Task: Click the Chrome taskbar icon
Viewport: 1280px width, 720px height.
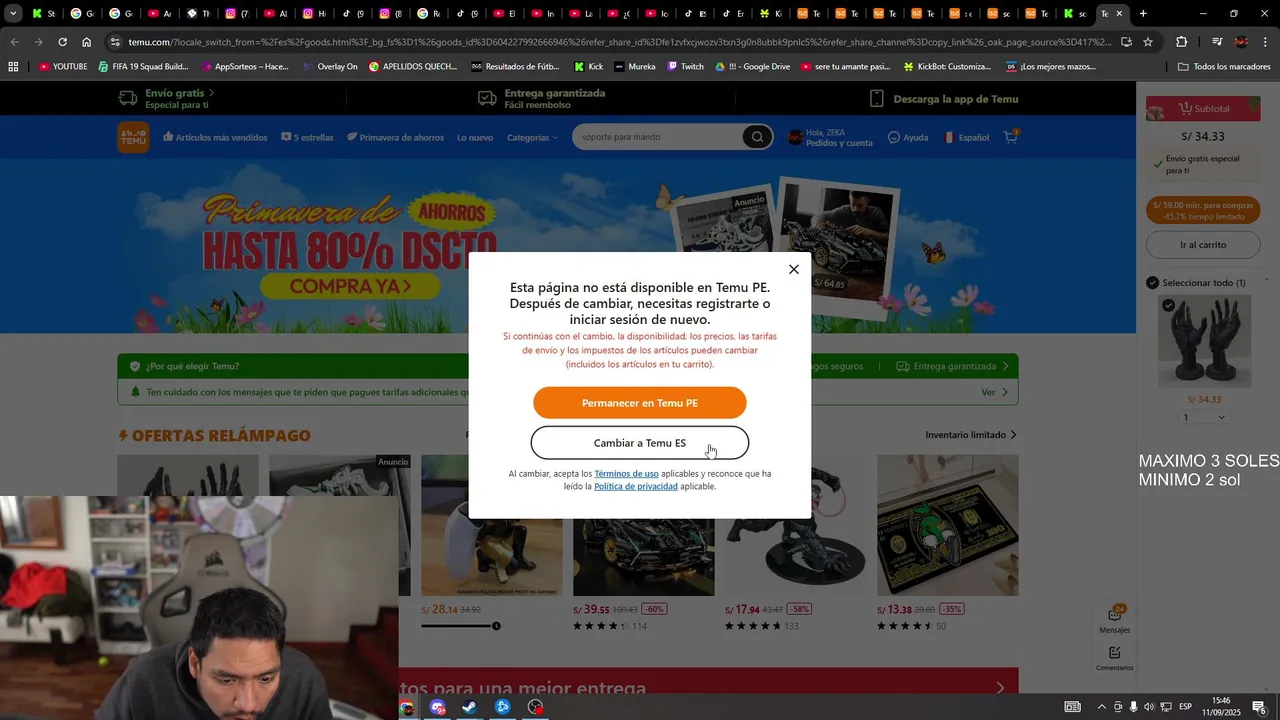Action: click(407, 707)
